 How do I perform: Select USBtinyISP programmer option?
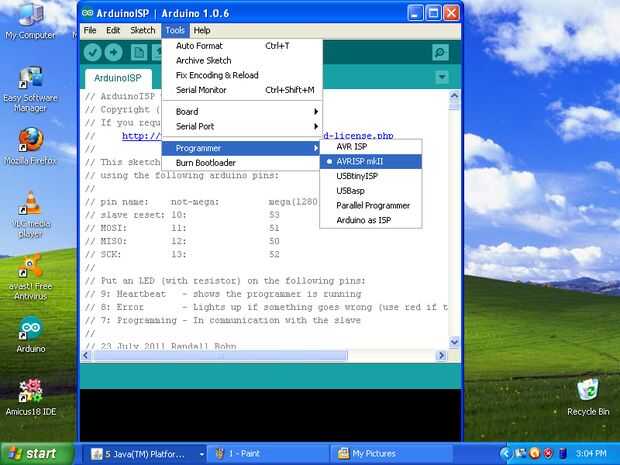pos(371,176)
